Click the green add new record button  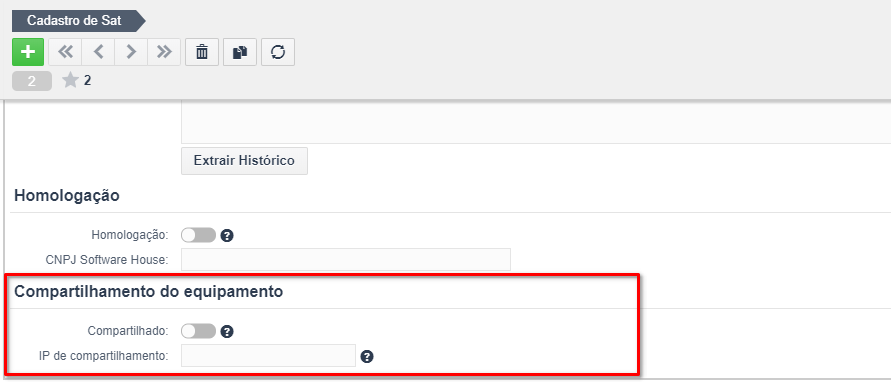tap(28, 52)
